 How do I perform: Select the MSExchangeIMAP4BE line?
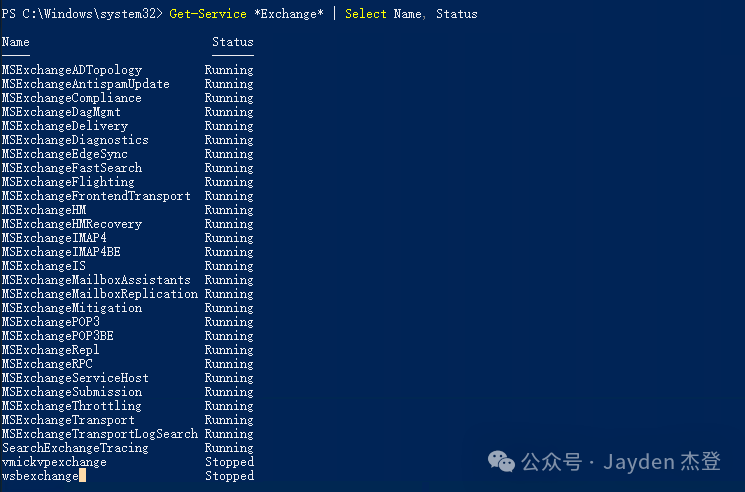pos(61,252)
